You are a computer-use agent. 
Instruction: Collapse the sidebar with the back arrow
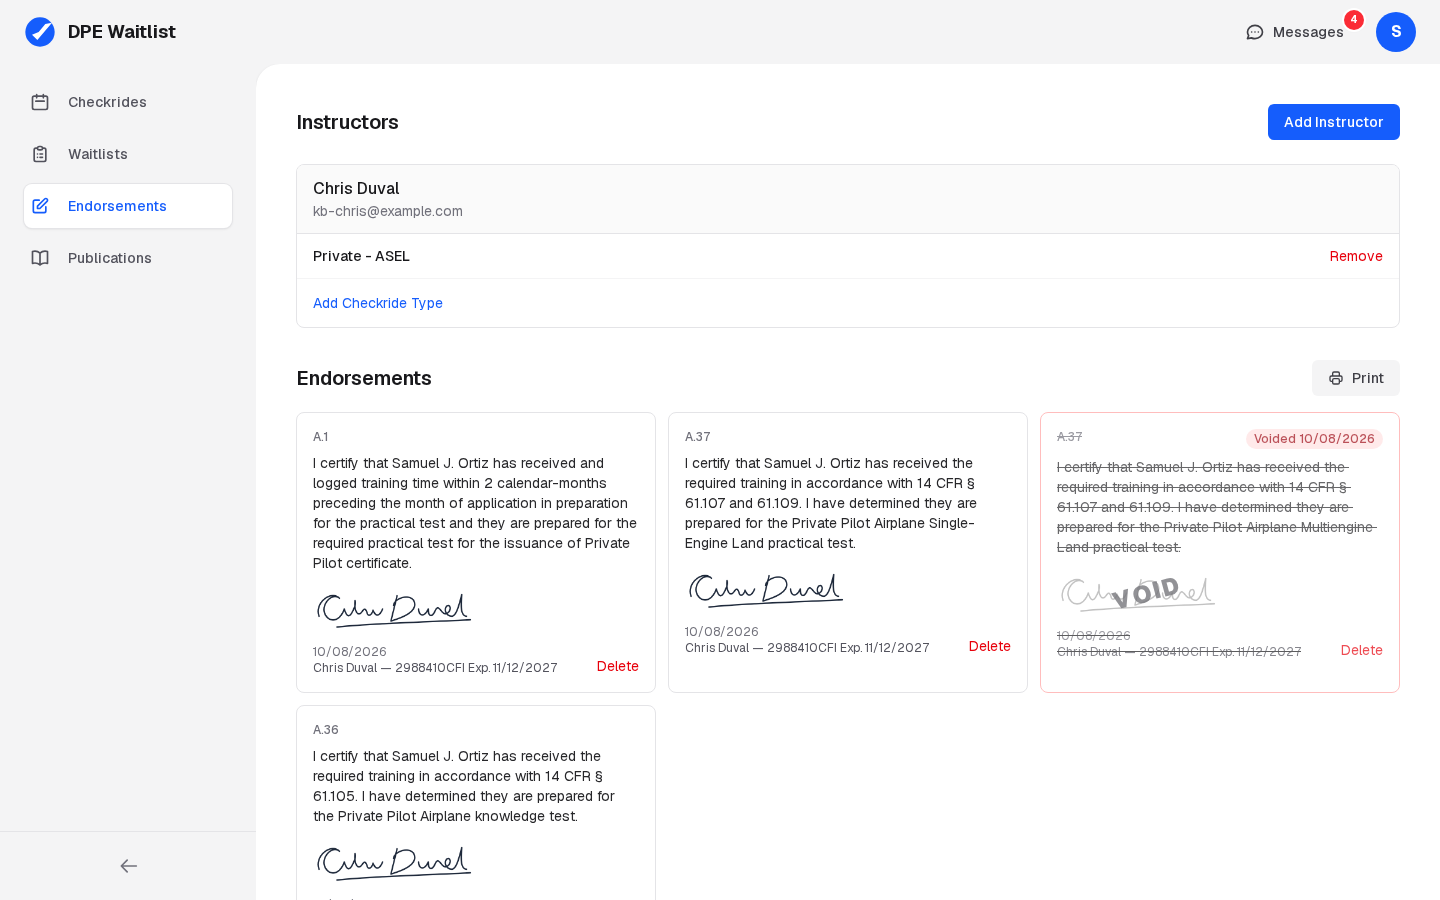(x=128, y=866)
